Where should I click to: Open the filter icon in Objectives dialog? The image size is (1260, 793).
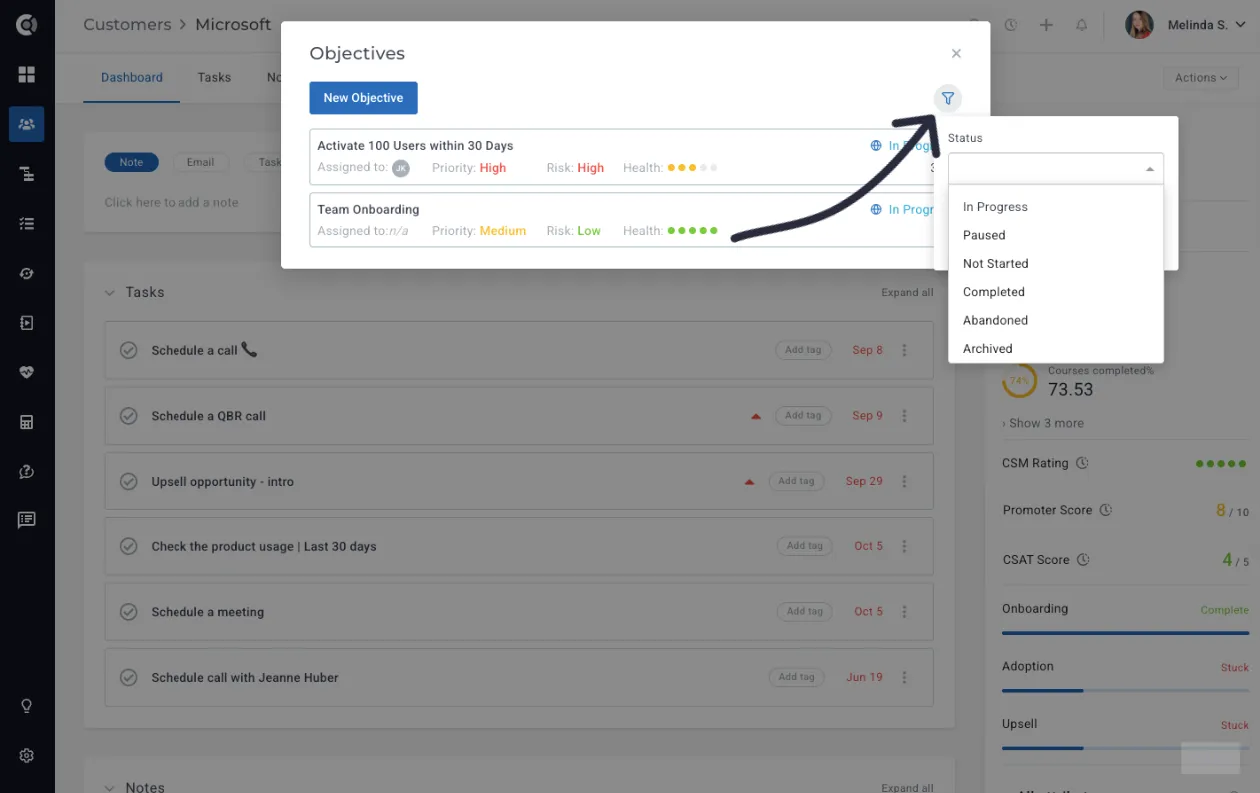947,98
